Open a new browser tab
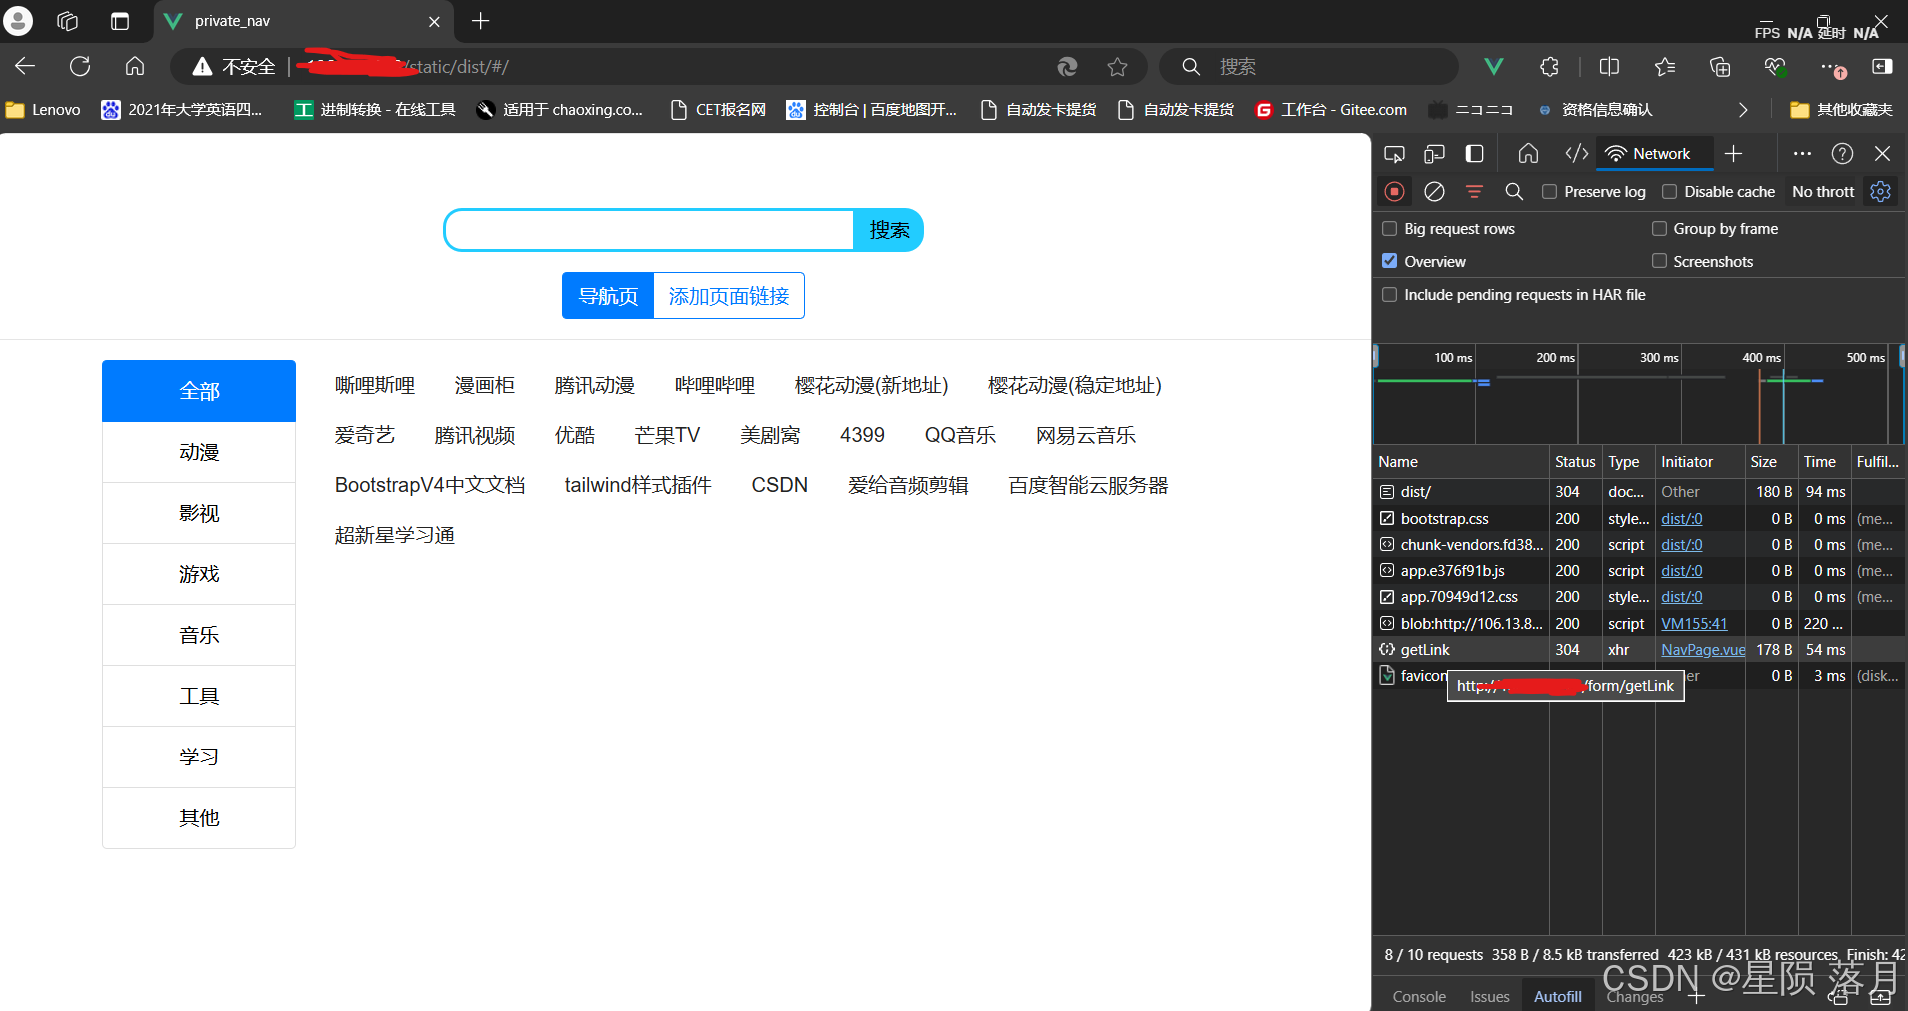The image size is (1908, 1011). [x=481, y=21]
